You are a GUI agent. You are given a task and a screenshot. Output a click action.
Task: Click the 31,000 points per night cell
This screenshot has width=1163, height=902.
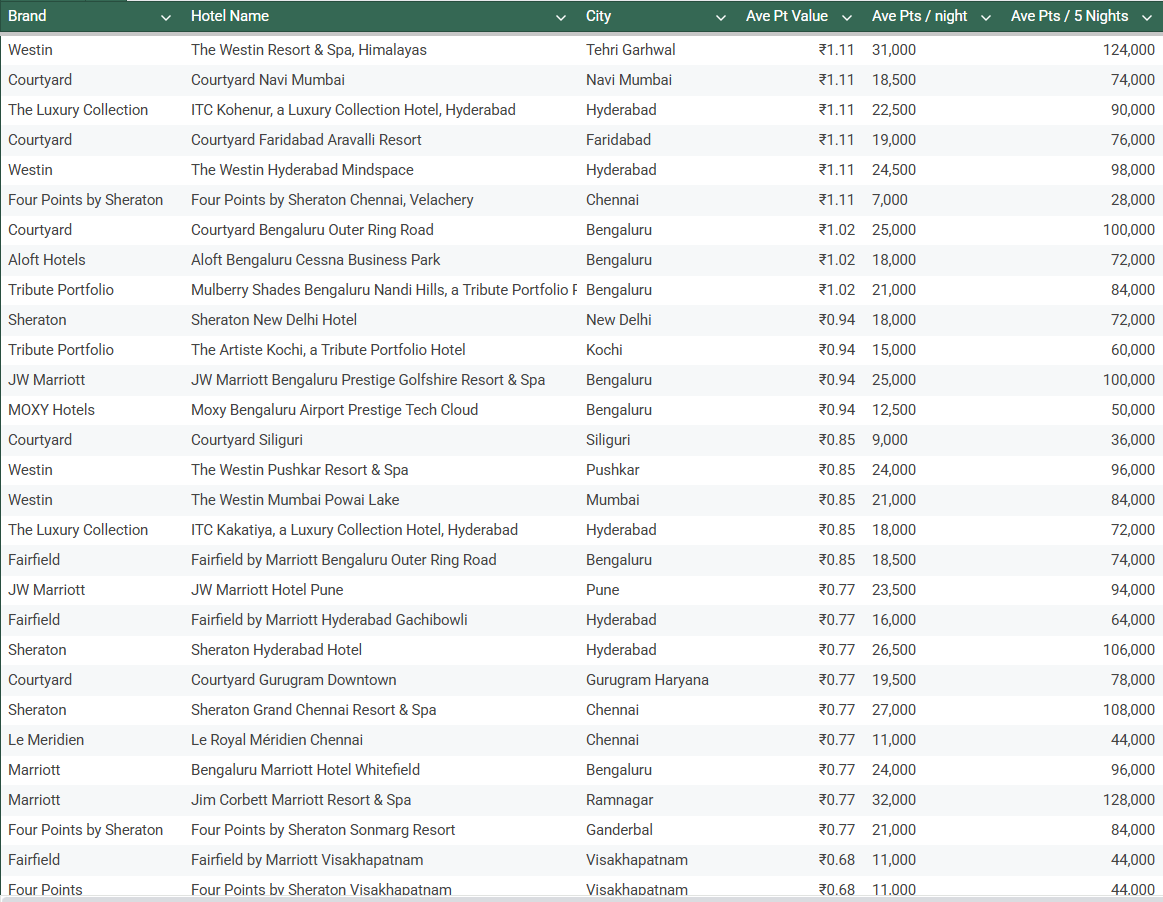[x=894, y=50]
